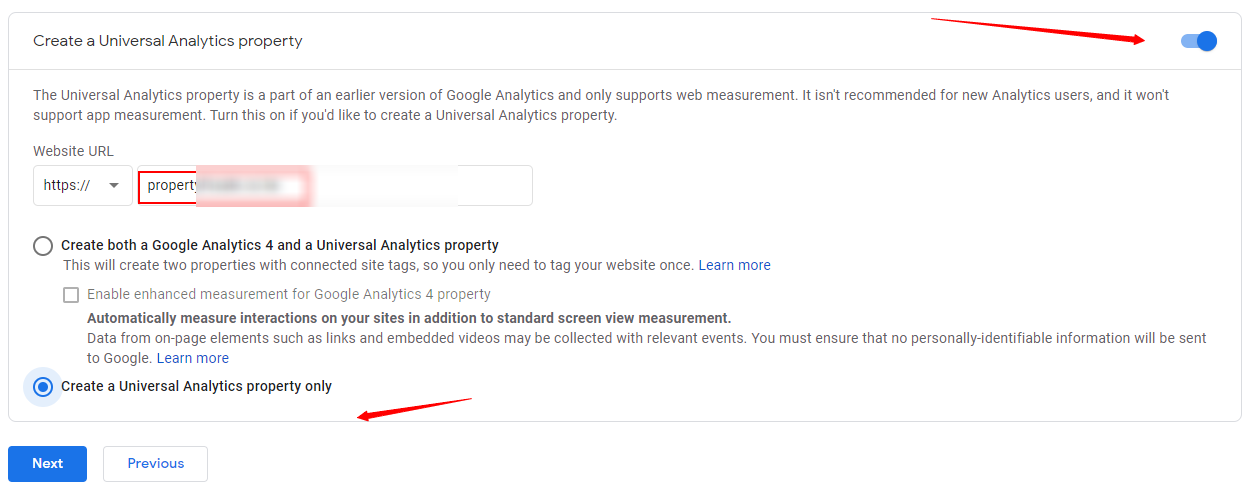This screenshot has height=495, width=1250.
Task: Click 'Create both a Google Analytics 4 and a Universal Analytics property' text
Action: point(280,245)
